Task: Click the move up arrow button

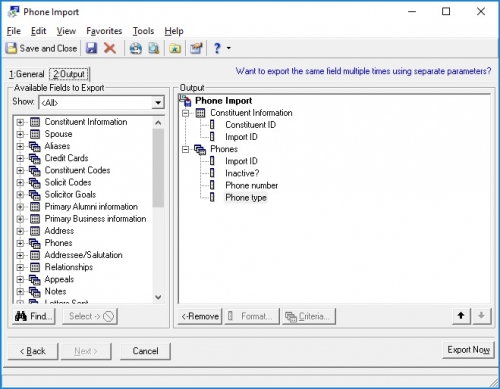Action: click(461, 316)
